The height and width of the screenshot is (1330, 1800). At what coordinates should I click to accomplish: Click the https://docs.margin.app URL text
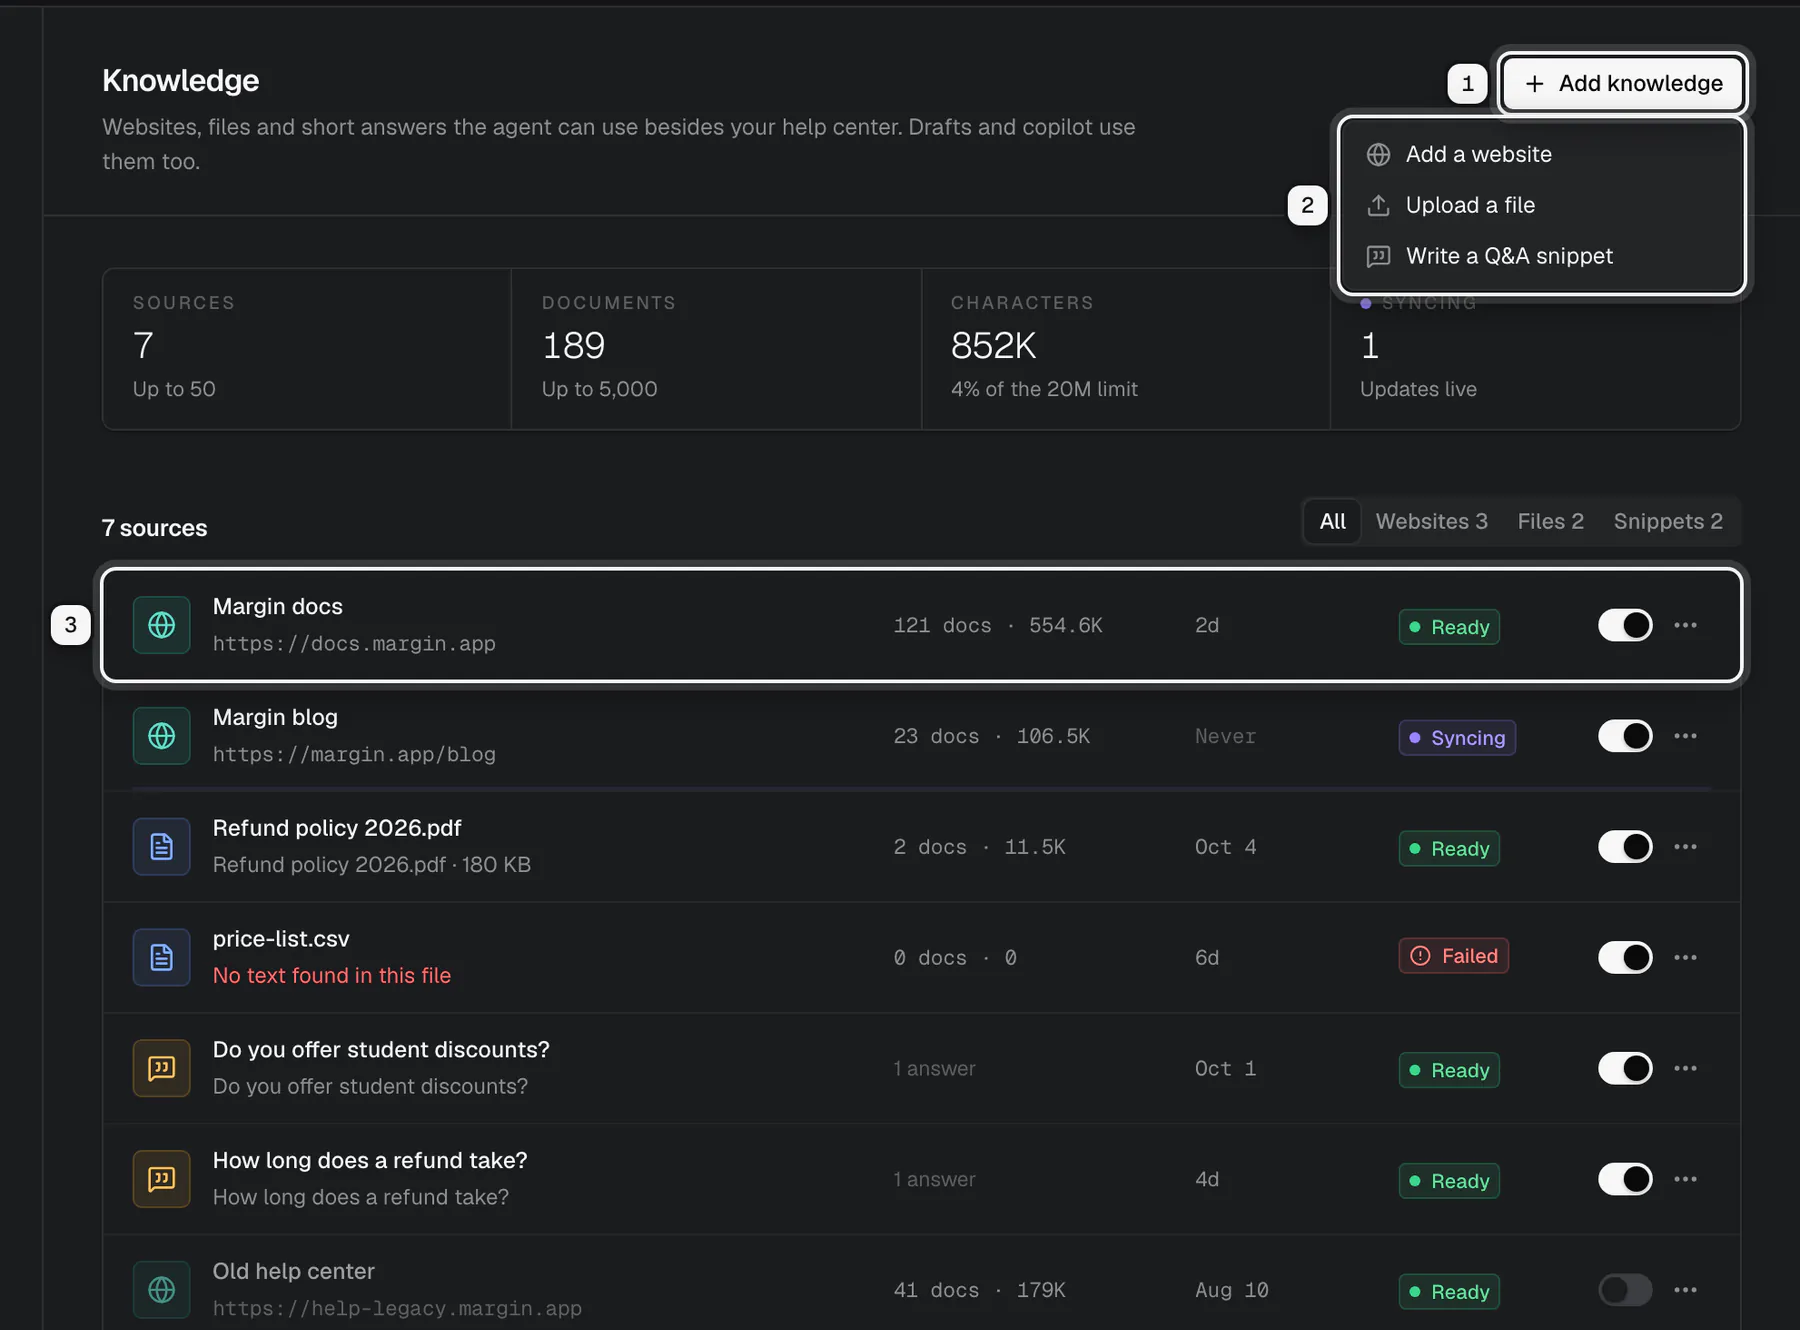(x=354, y=644)
